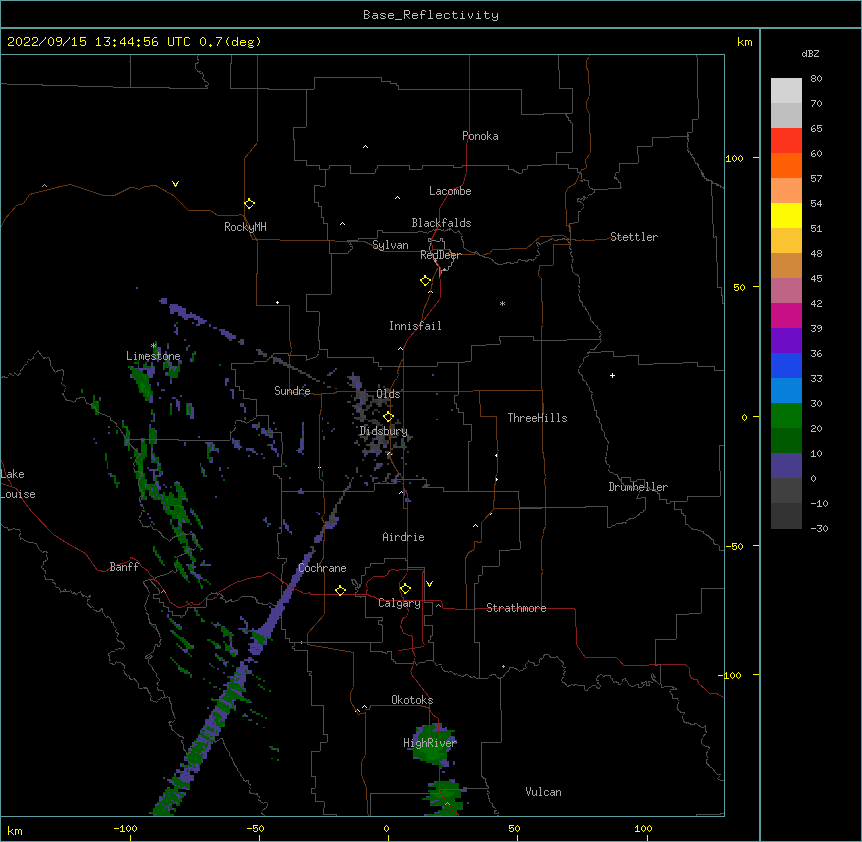Select the yellow diamond marker under Cochrane
The width and height of the screenshot is (862, 842).
[340, 590]
